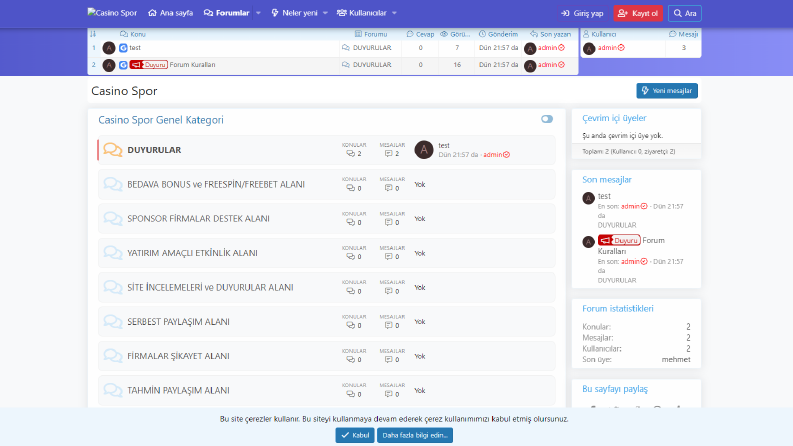The height and width of the screenshot is (446, 793).
Task: Open the Neler yeni menu item
Action: [x=294, y=13]
